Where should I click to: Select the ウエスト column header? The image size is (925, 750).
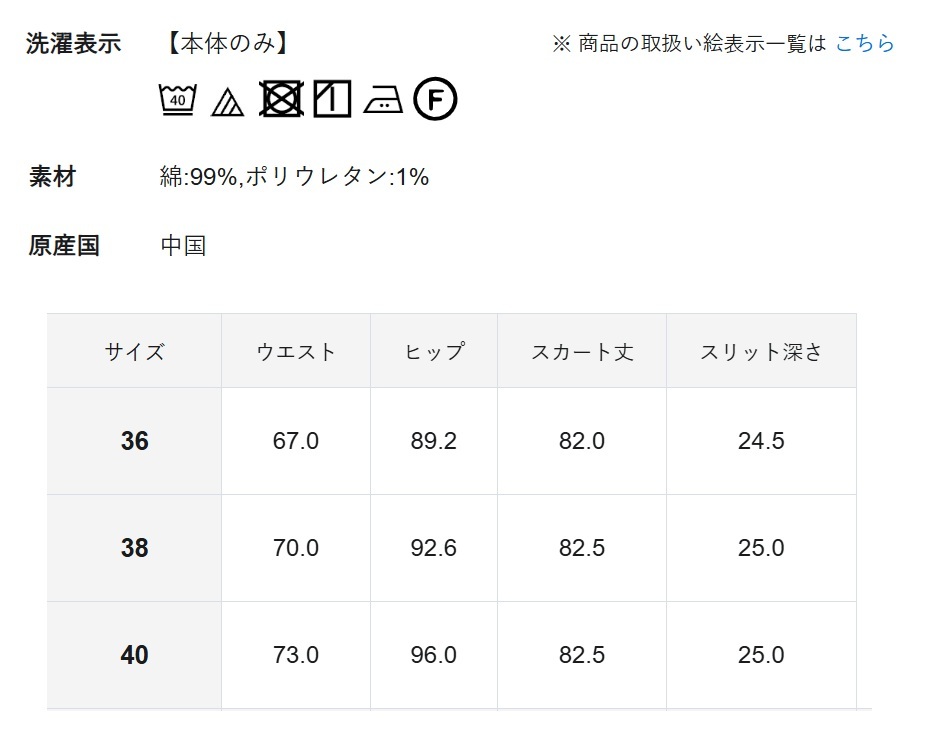coord(296,351)
